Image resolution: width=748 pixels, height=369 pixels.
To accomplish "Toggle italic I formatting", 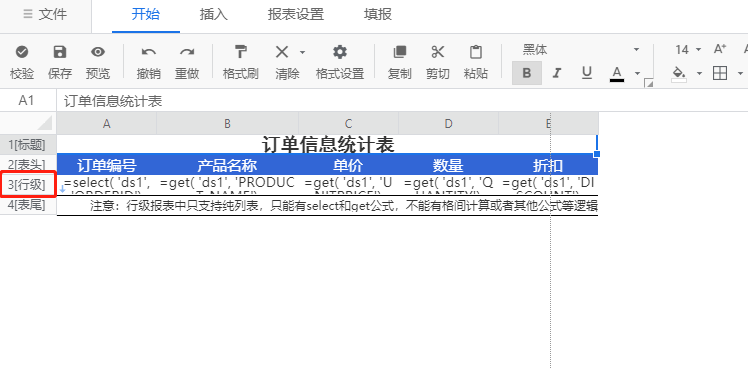I will 556,73.
